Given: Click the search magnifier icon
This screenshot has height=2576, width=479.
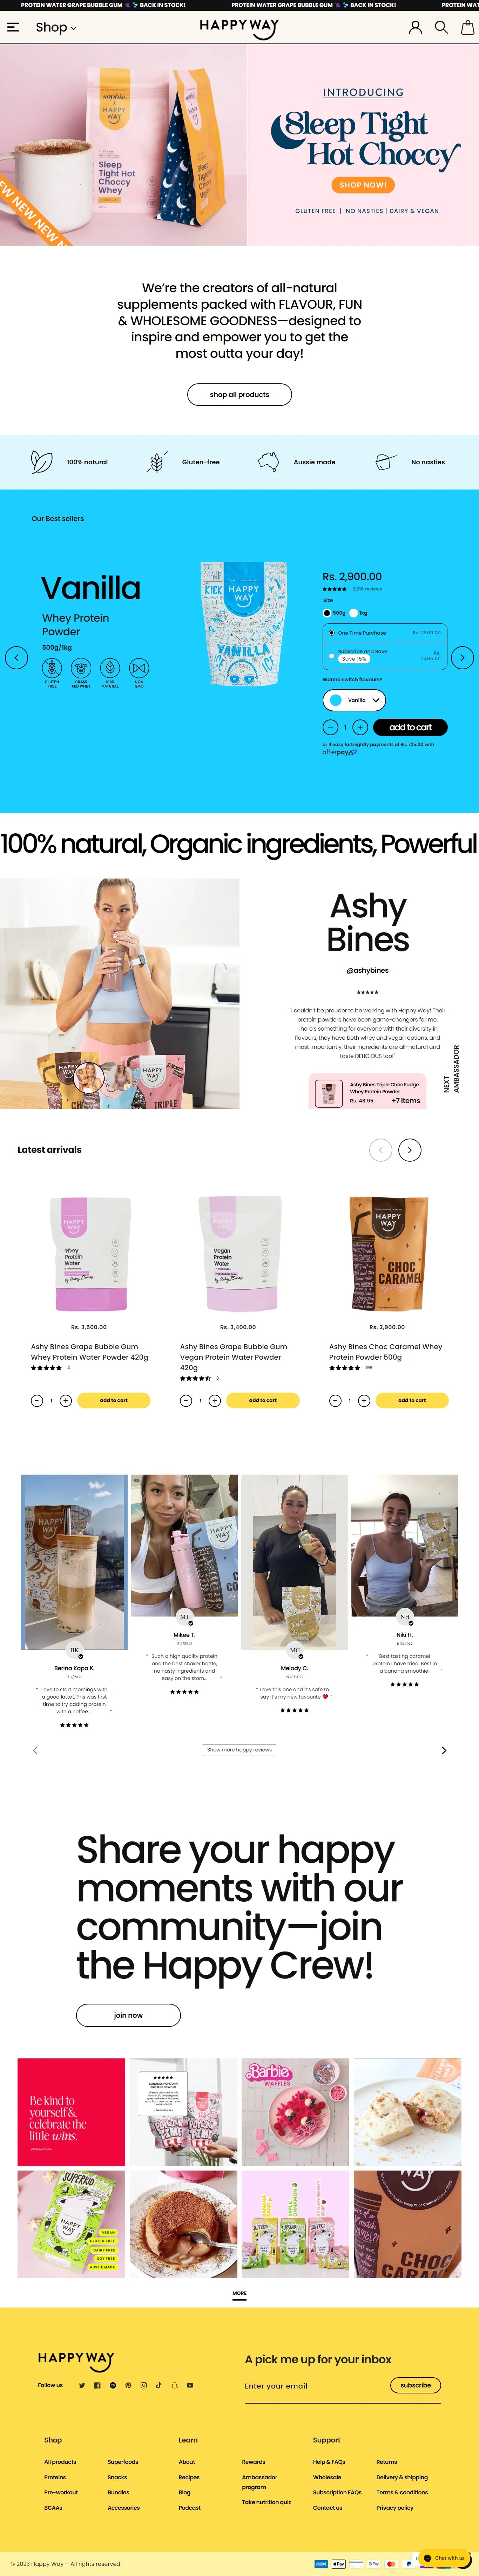Looking at the screenshot, I should tap(441, 27).
